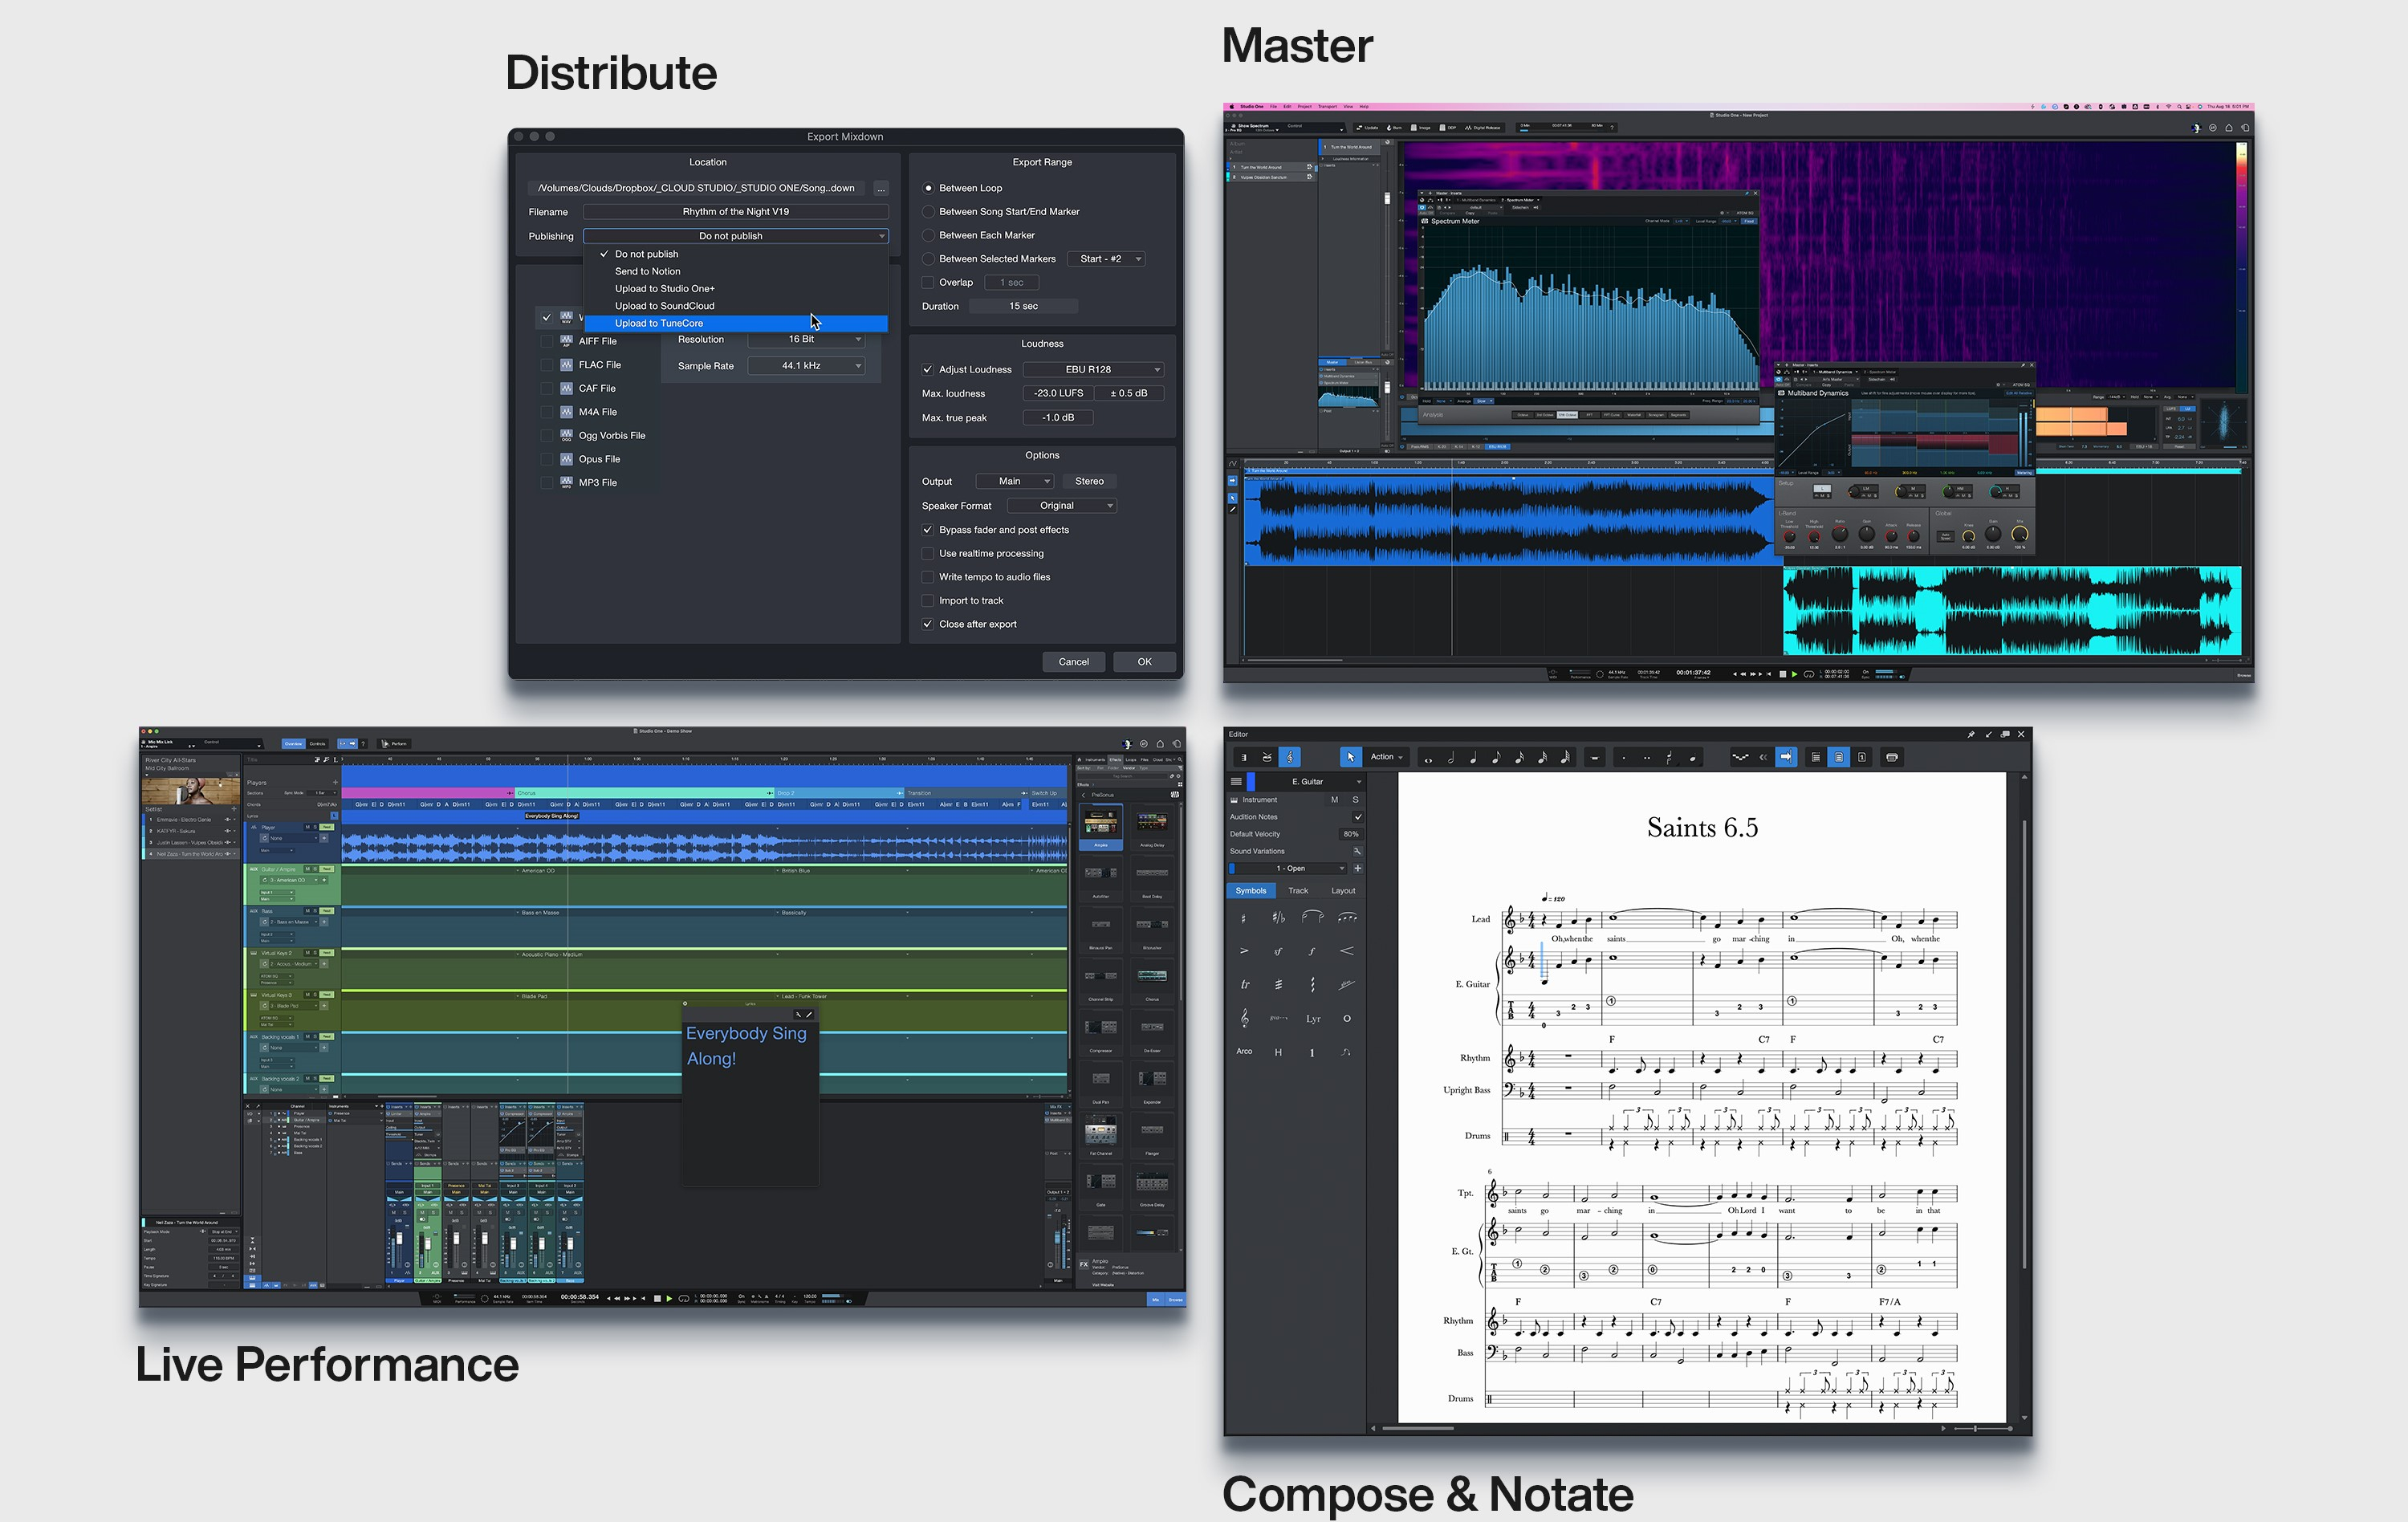Image resolution: width=2408 pixels, height=1522 pixels.
Task: Switch to drum editor view icon
Action: point(1267,757)
